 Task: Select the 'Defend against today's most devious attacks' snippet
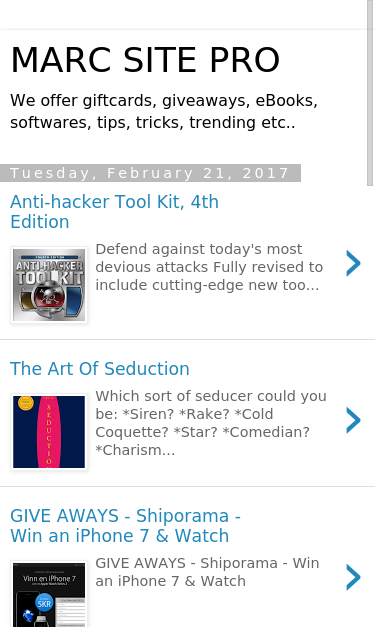209,267
